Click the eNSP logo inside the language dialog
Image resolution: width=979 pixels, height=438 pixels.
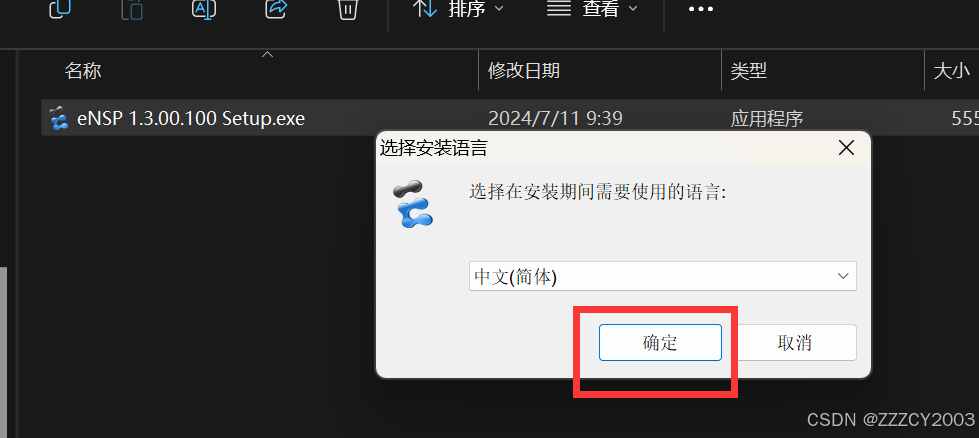[413, 204]
